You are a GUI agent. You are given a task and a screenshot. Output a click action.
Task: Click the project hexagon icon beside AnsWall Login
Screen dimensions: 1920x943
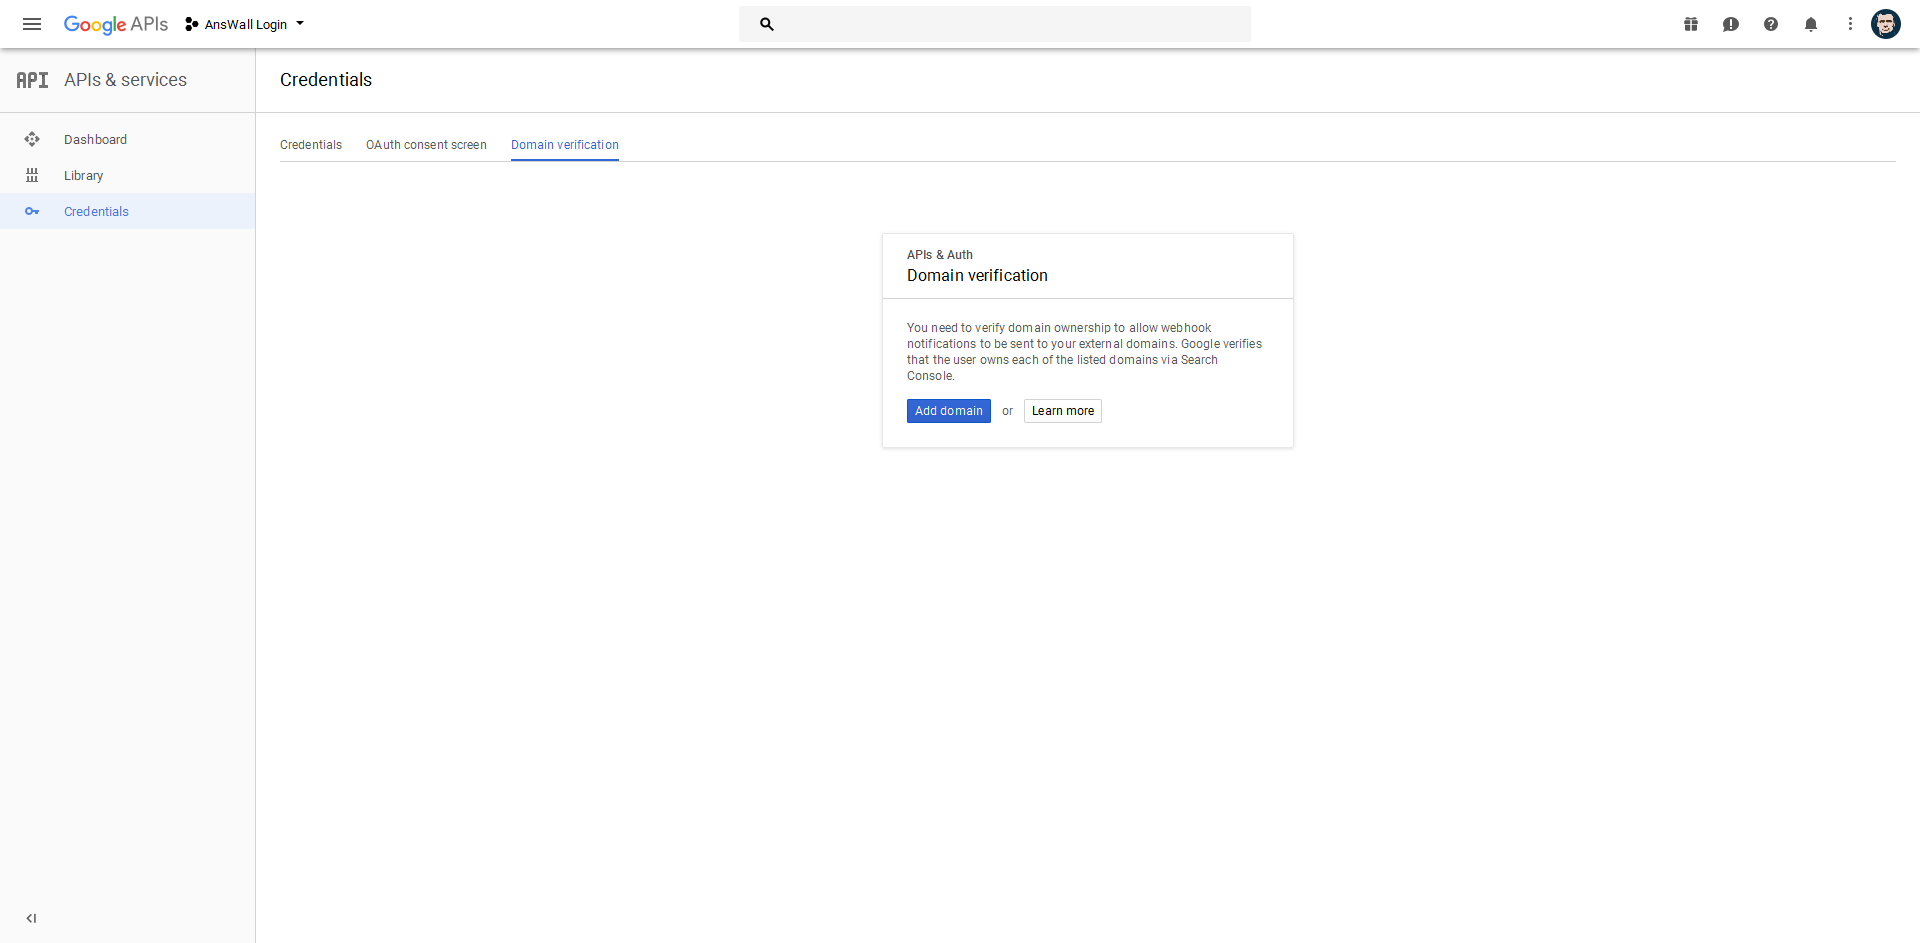click(x=192, y=24)
